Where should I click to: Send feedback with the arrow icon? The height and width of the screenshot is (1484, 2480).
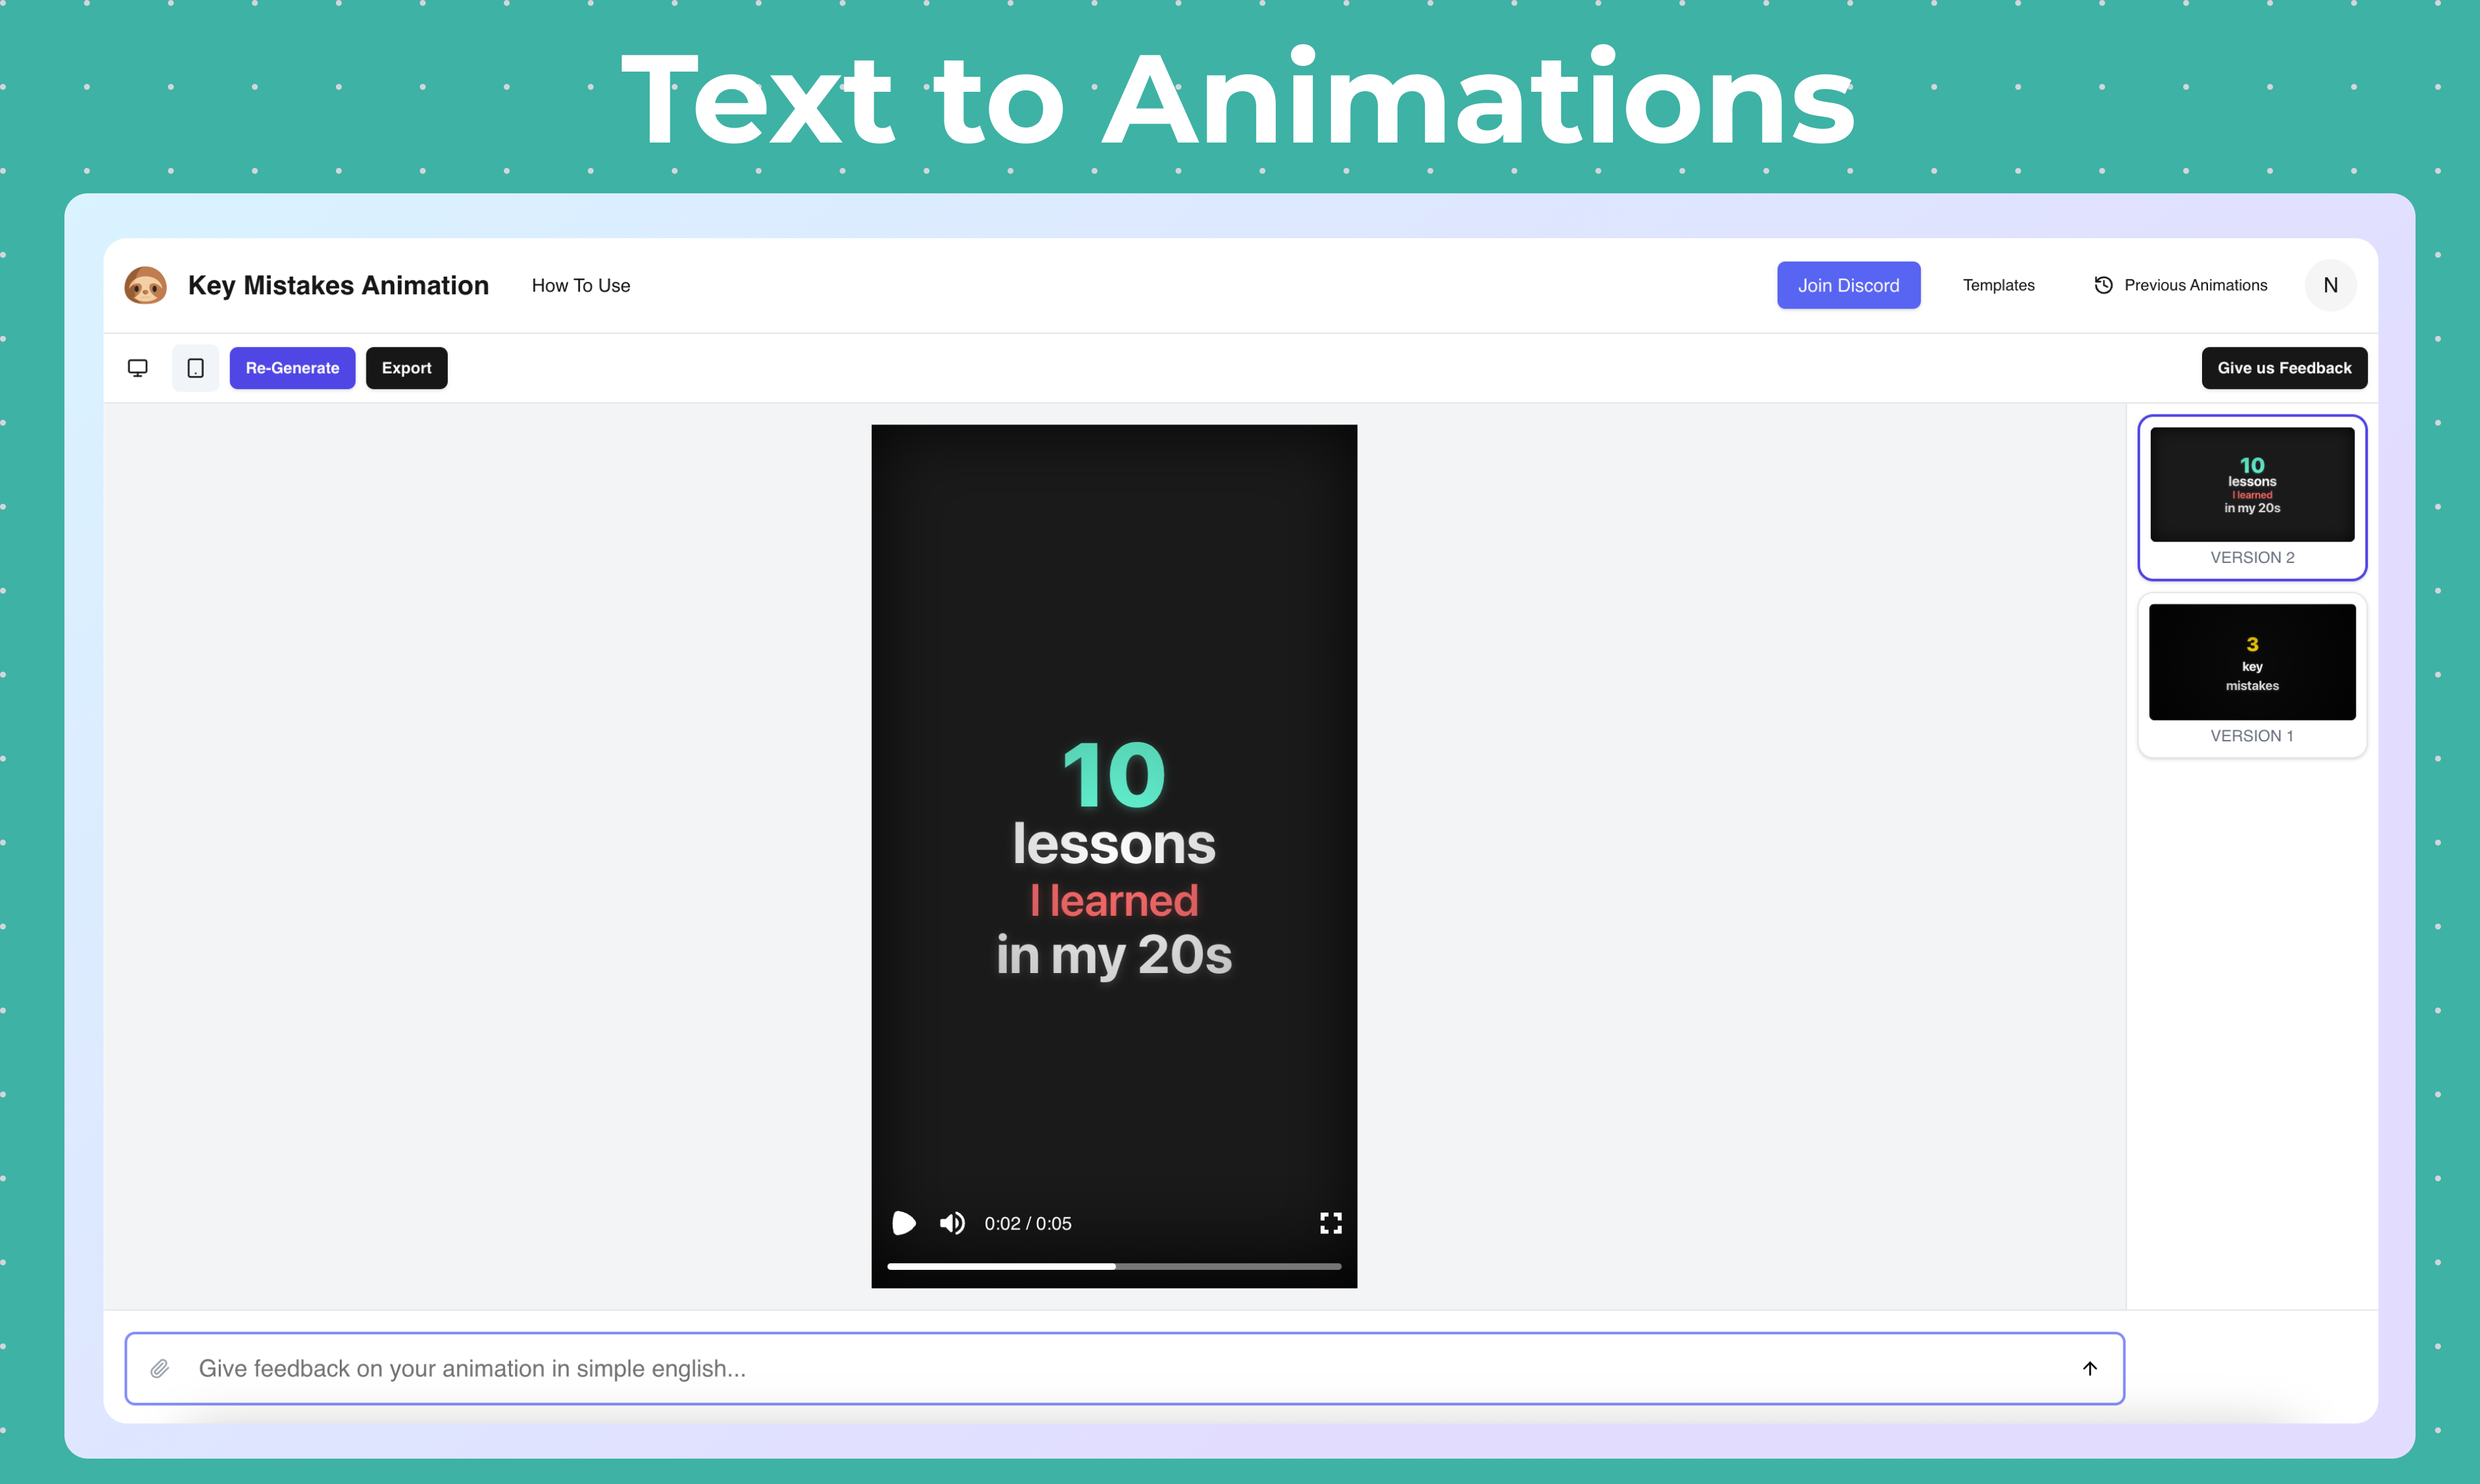pos(2089,1368)
